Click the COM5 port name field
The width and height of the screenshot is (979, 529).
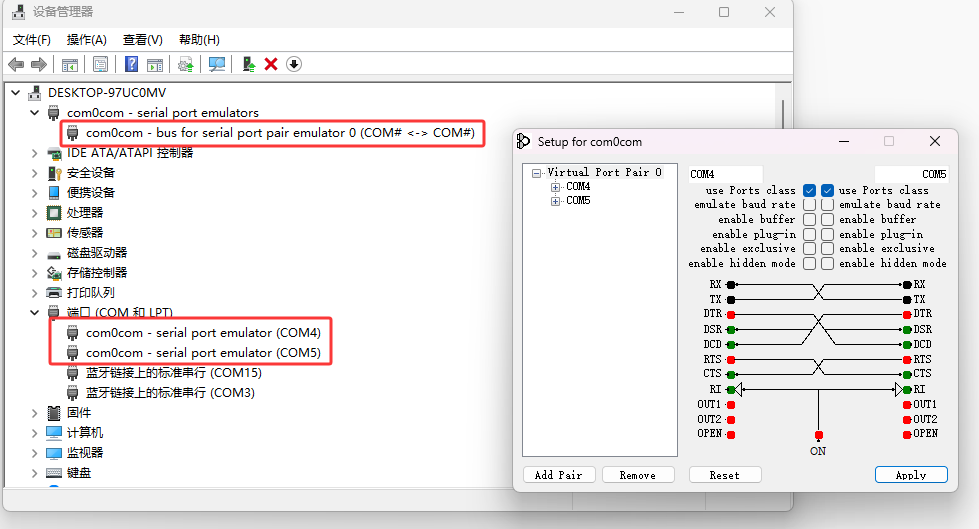click(911, 174)
